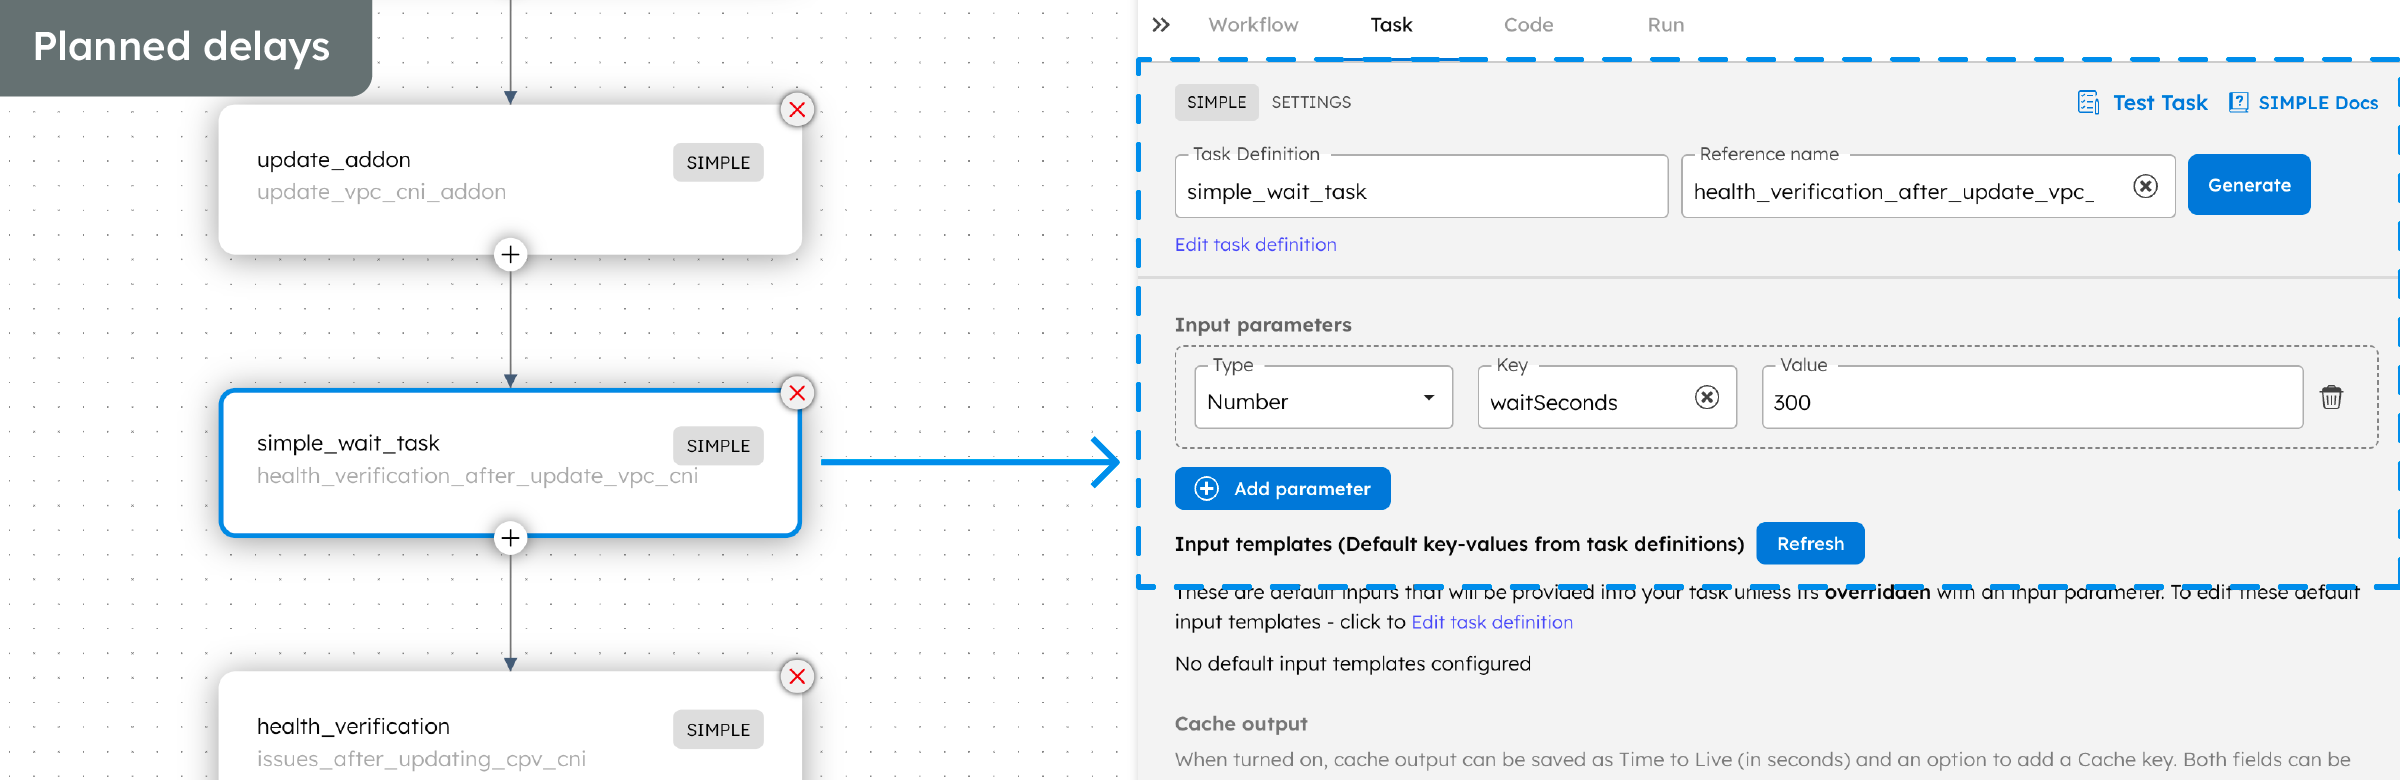Switch to the Run tab
The height and width of the screenshot is (780, 2400).
pyautogui.click(x=1665, y=24)
